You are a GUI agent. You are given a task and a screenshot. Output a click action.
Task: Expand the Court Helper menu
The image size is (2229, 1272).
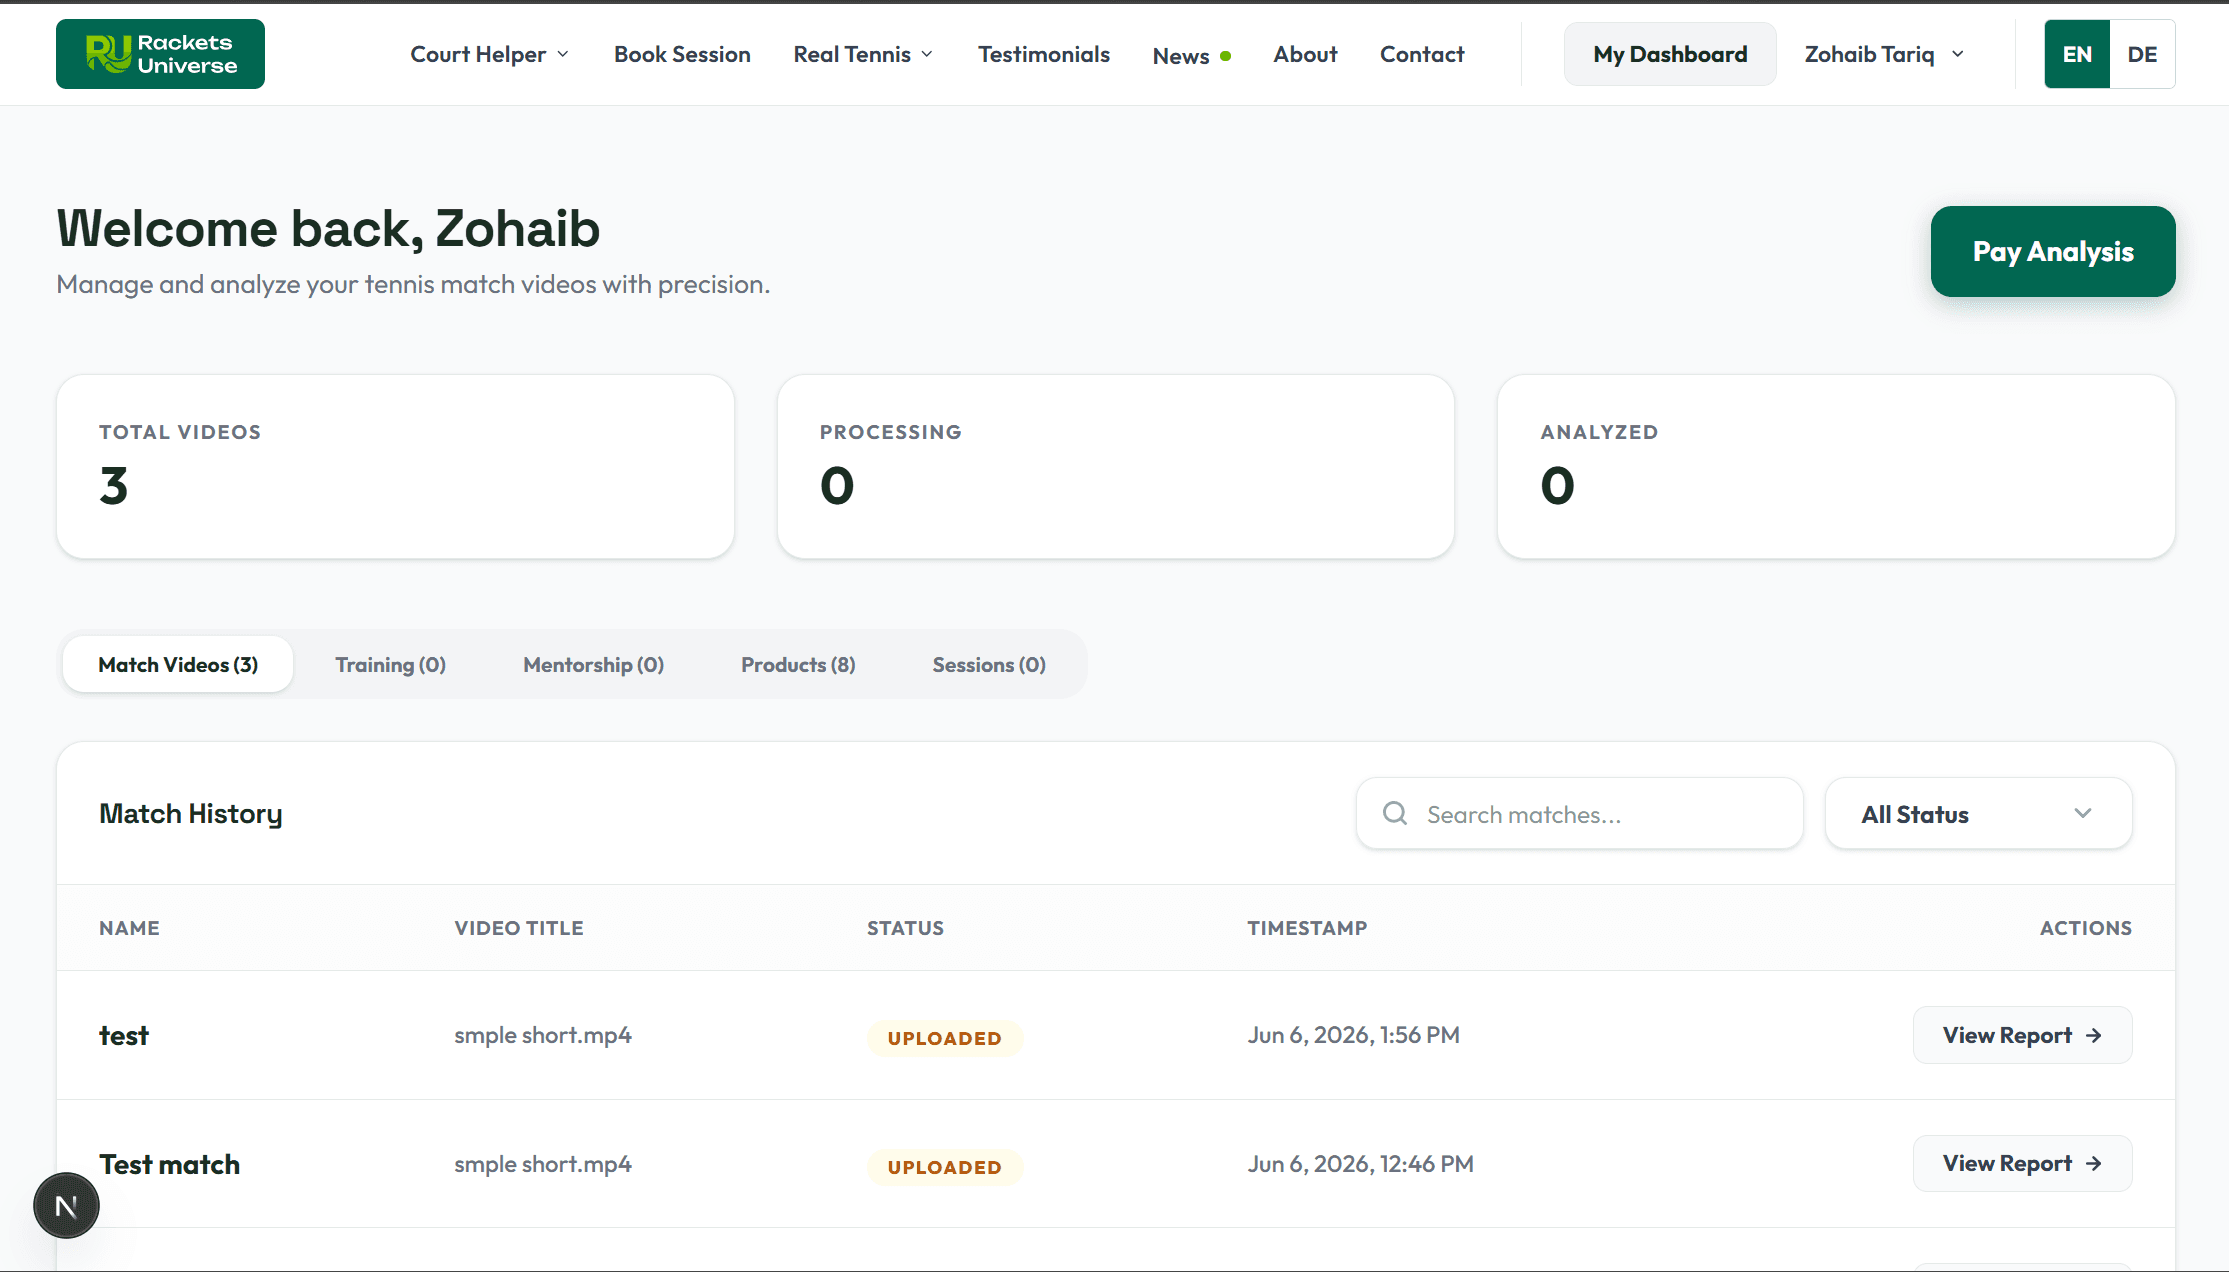490,54
